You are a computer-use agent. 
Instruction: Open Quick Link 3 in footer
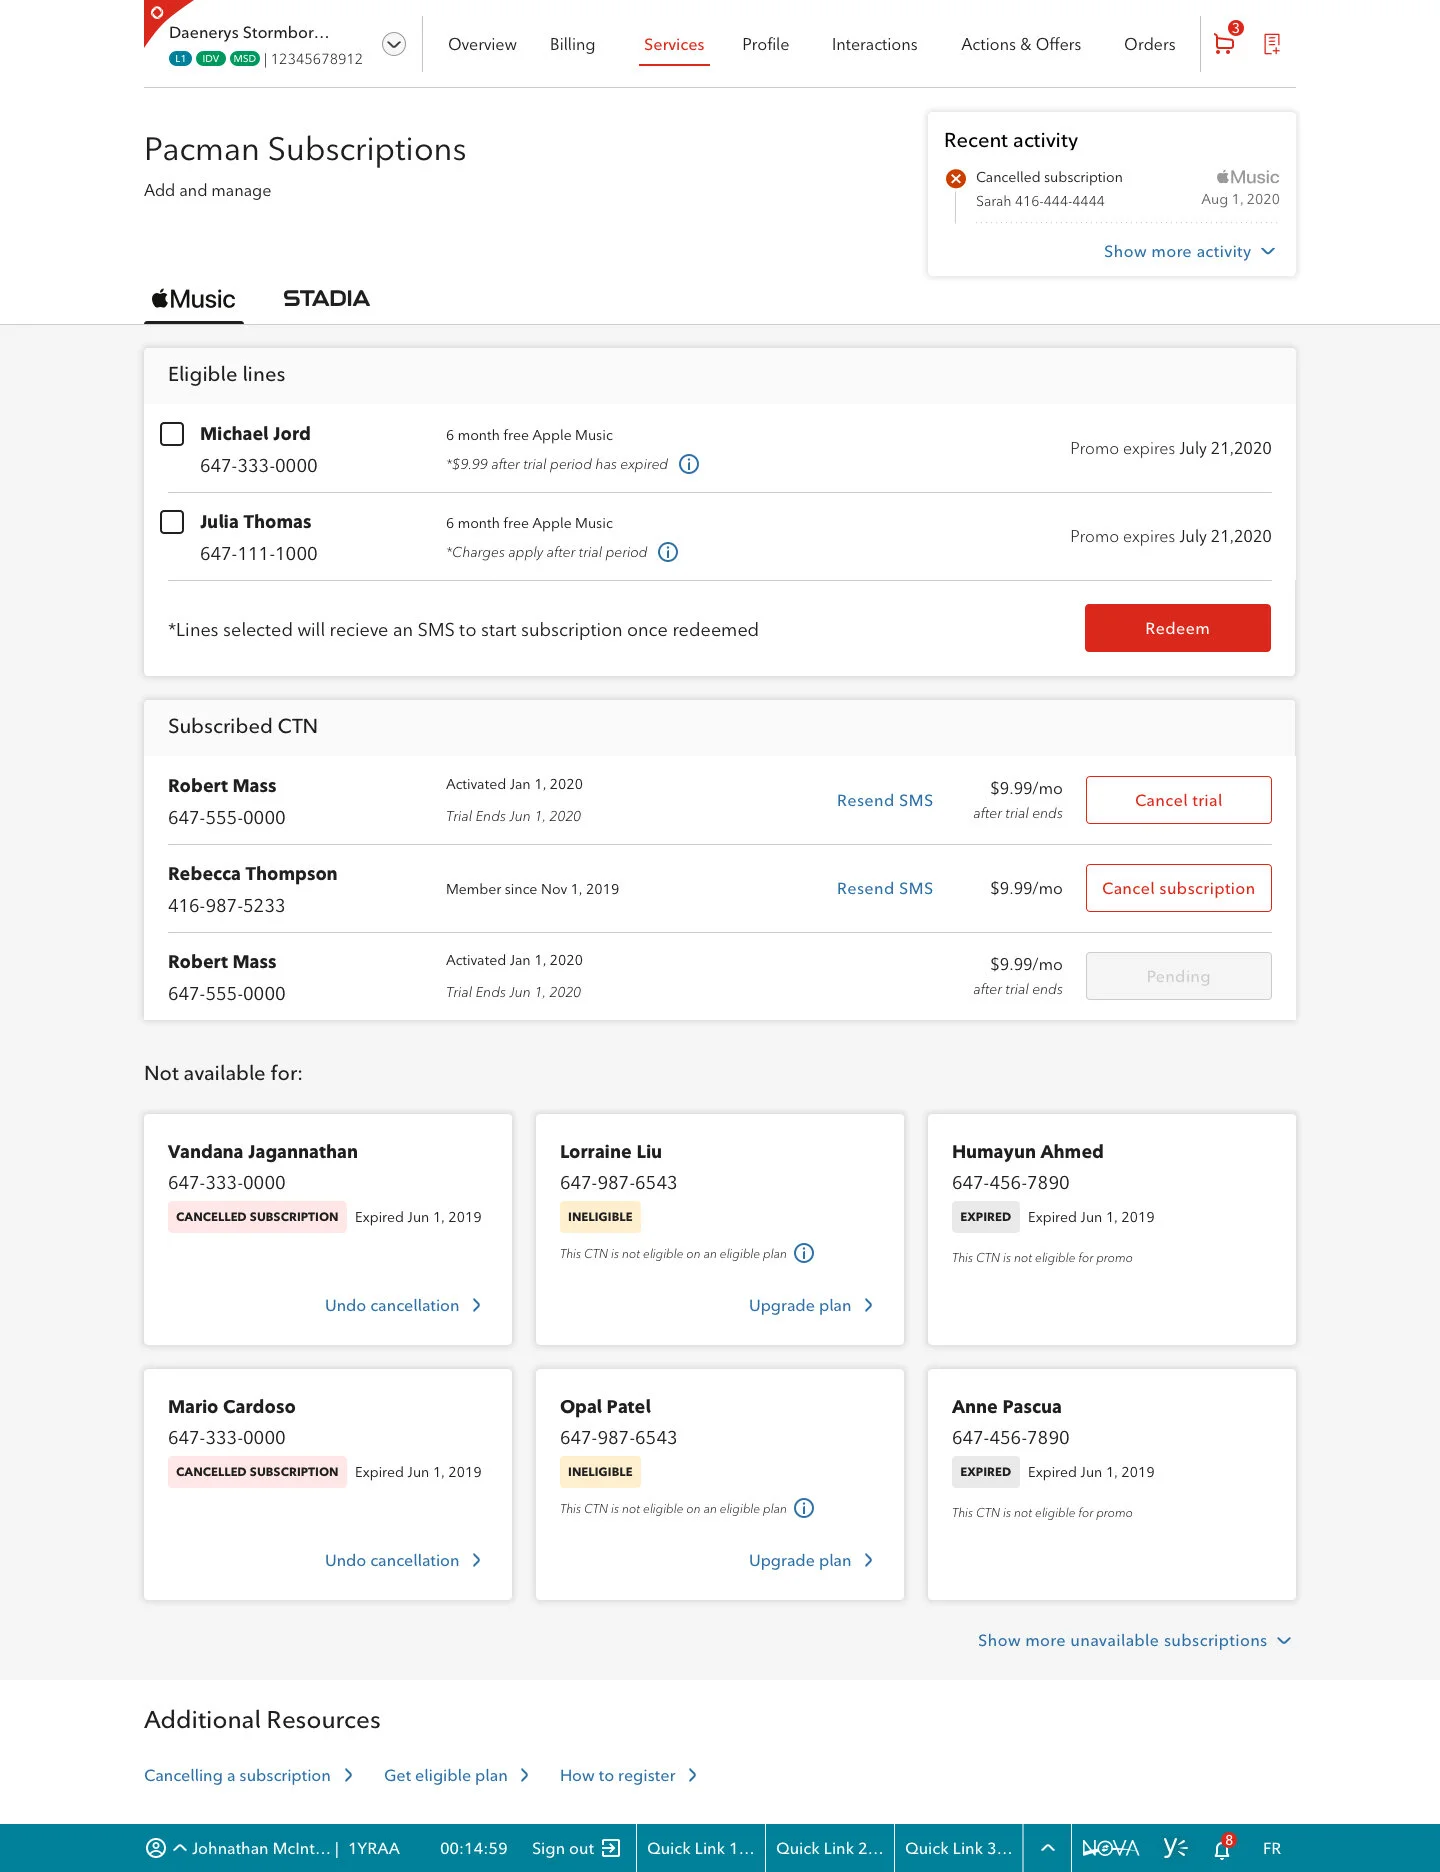(958, 1848)
